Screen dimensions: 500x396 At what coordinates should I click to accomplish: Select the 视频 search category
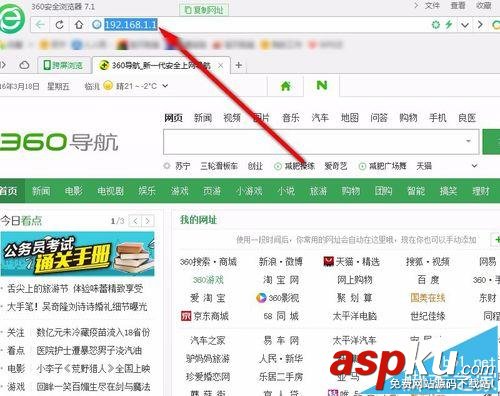[232, 118]
